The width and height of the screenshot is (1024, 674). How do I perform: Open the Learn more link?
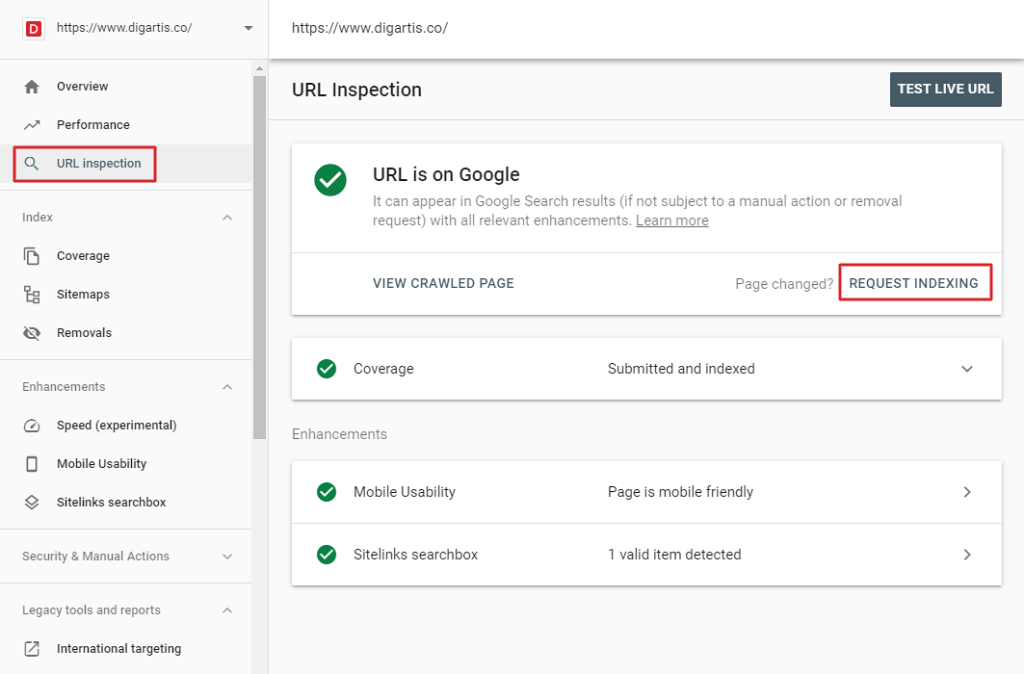(671, 221)
